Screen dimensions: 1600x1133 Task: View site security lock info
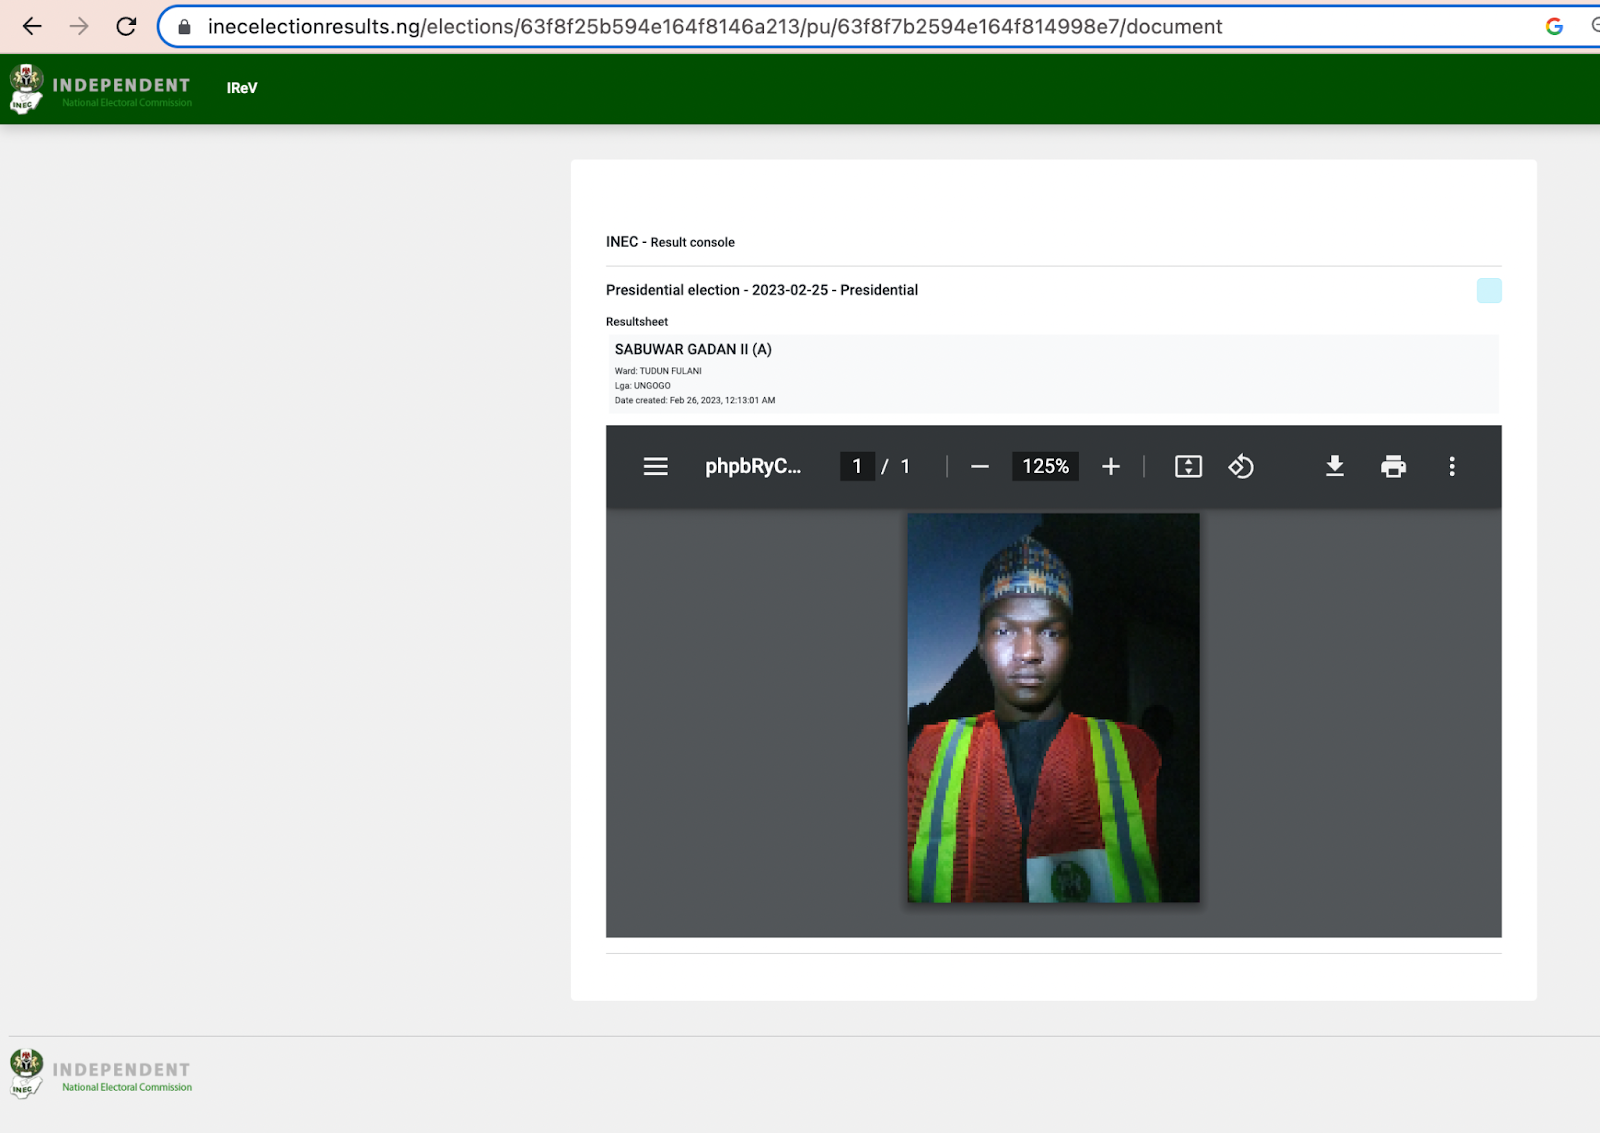(184, 27)
